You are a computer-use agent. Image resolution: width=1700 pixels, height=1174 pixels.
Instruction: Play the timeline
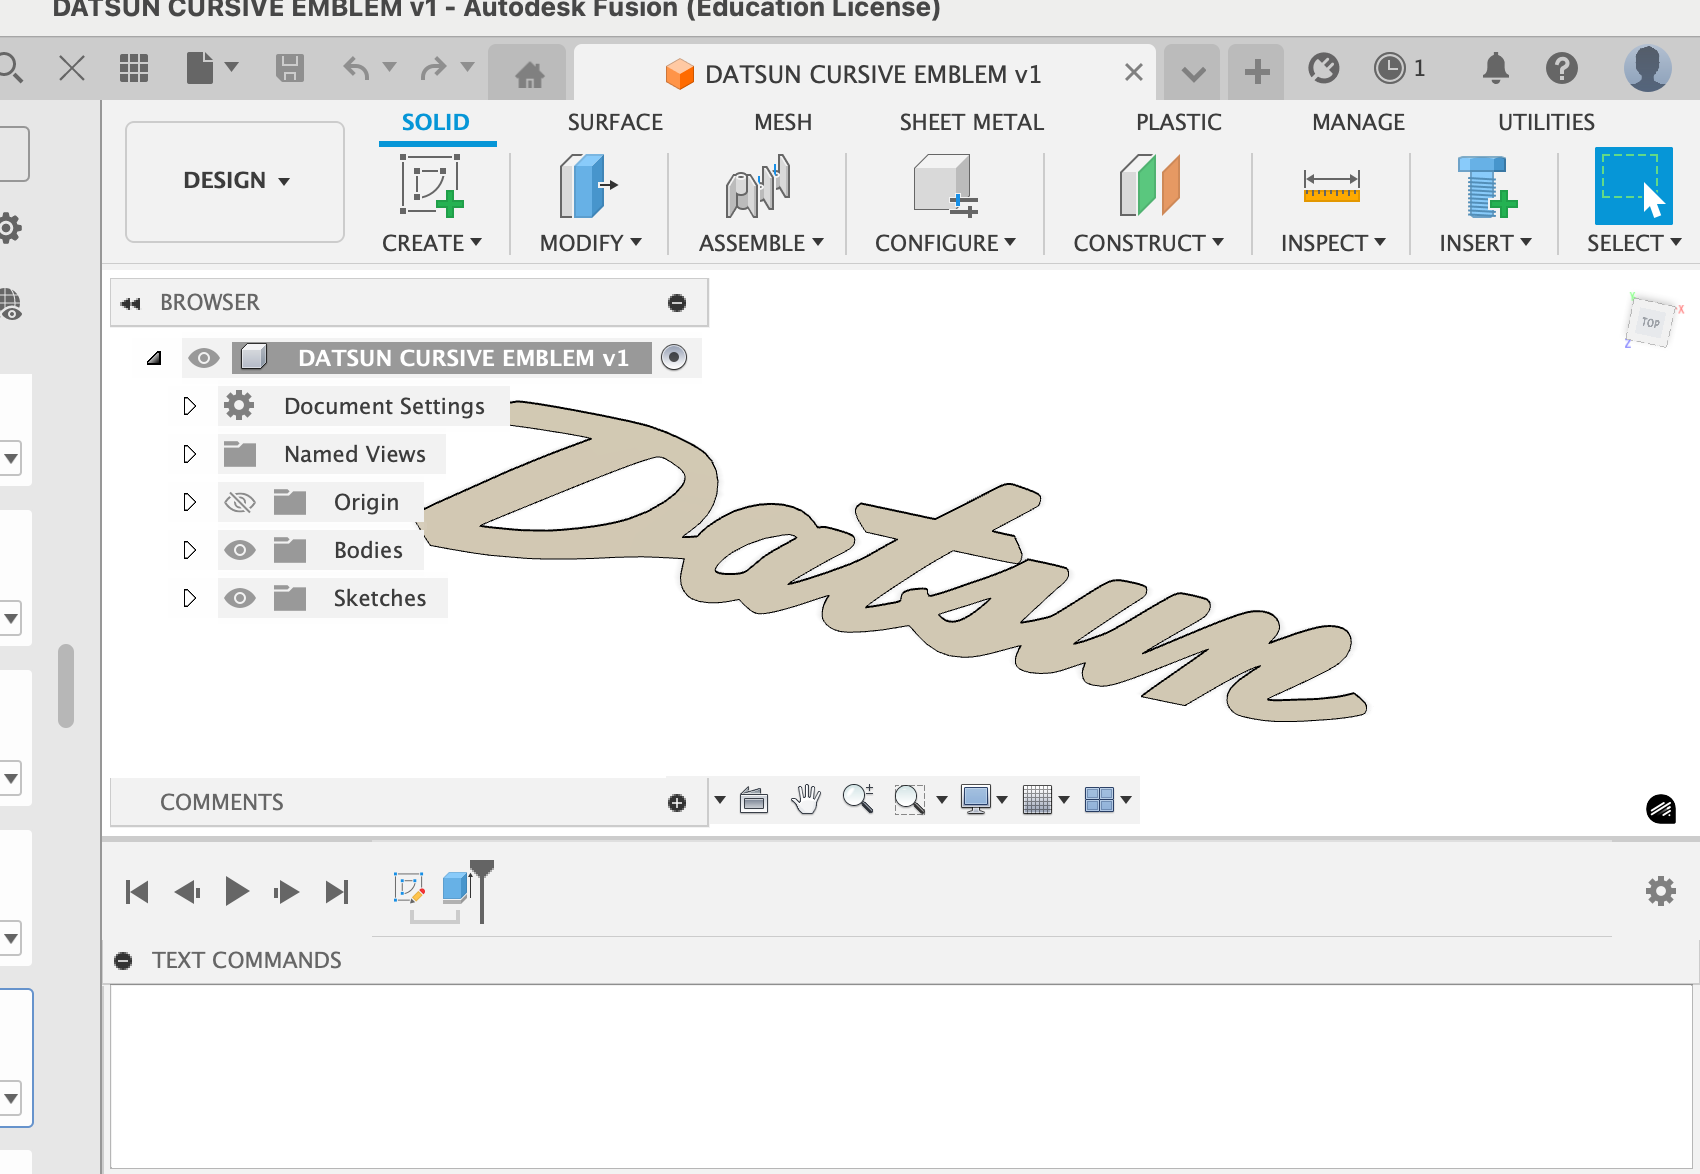[237, 891]
